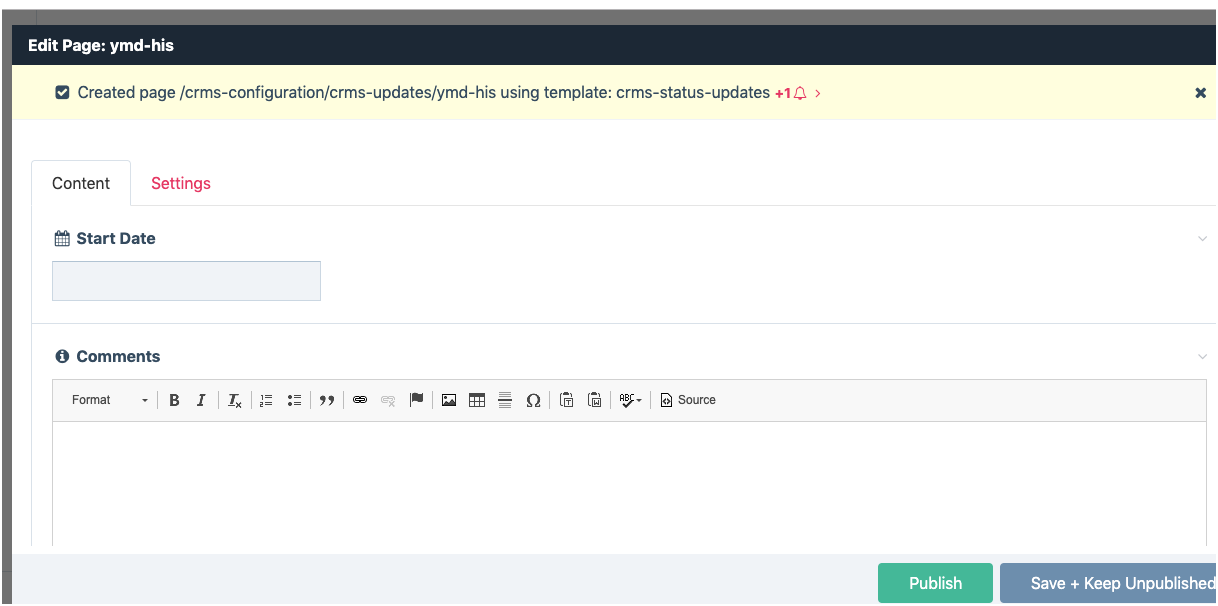Insert a table
This screenshot has width=1218, height=606.
pyautogui.click(x=477, y=400)
